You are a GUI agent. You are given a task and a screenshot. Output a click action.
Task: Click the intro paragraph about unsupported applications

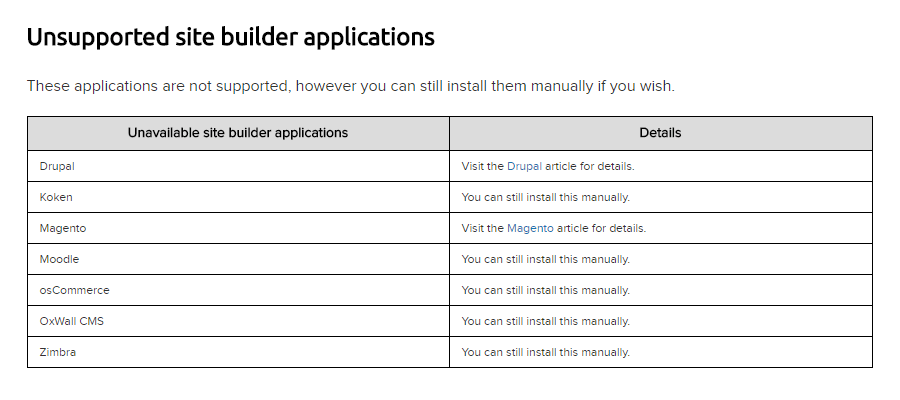tap(351, 87)
